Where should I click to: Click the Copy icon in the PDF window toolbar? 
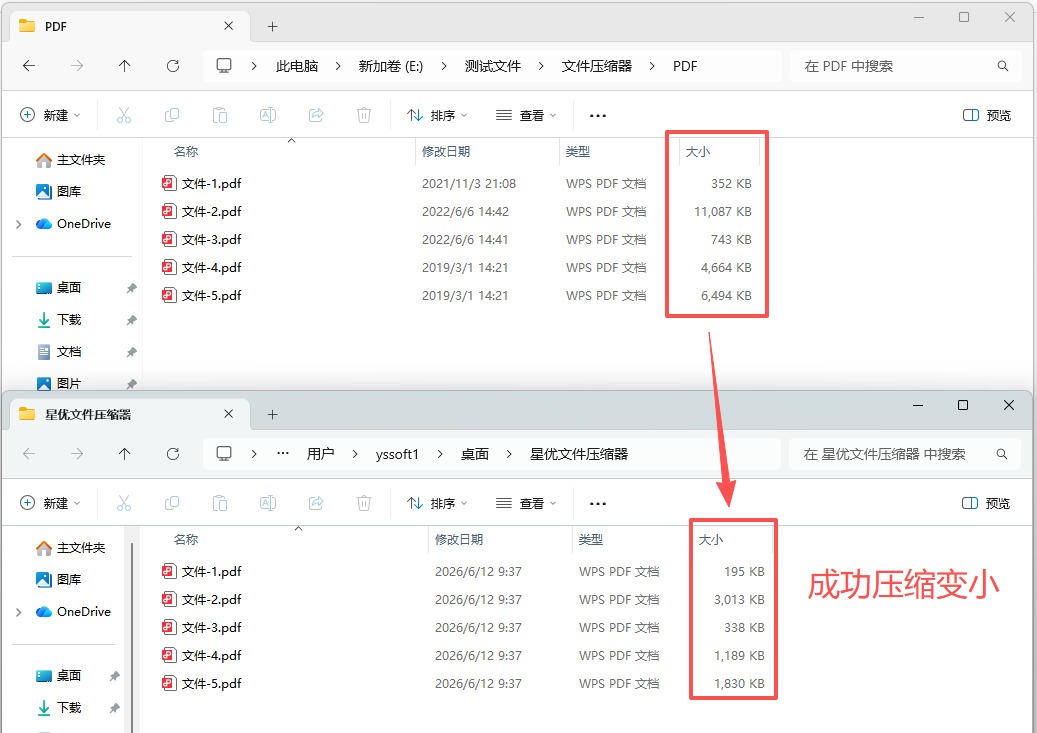(x=171, y=115)
